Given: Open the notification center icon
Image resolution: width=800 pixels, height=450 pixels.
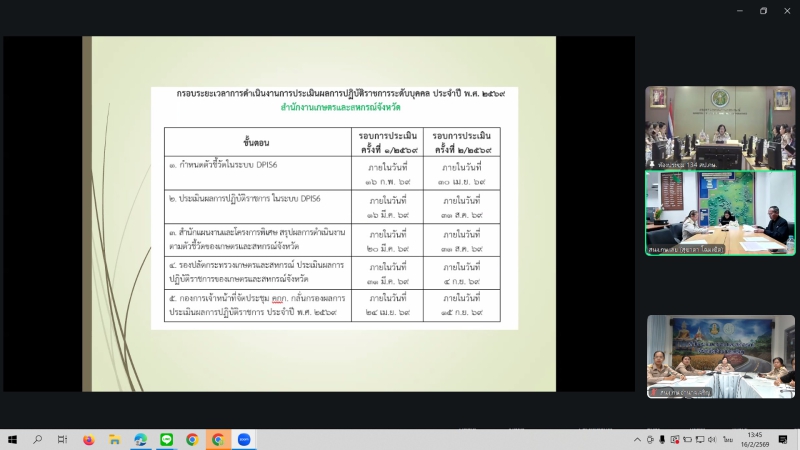Looking at the screenshot, I should tap(785, 439).
